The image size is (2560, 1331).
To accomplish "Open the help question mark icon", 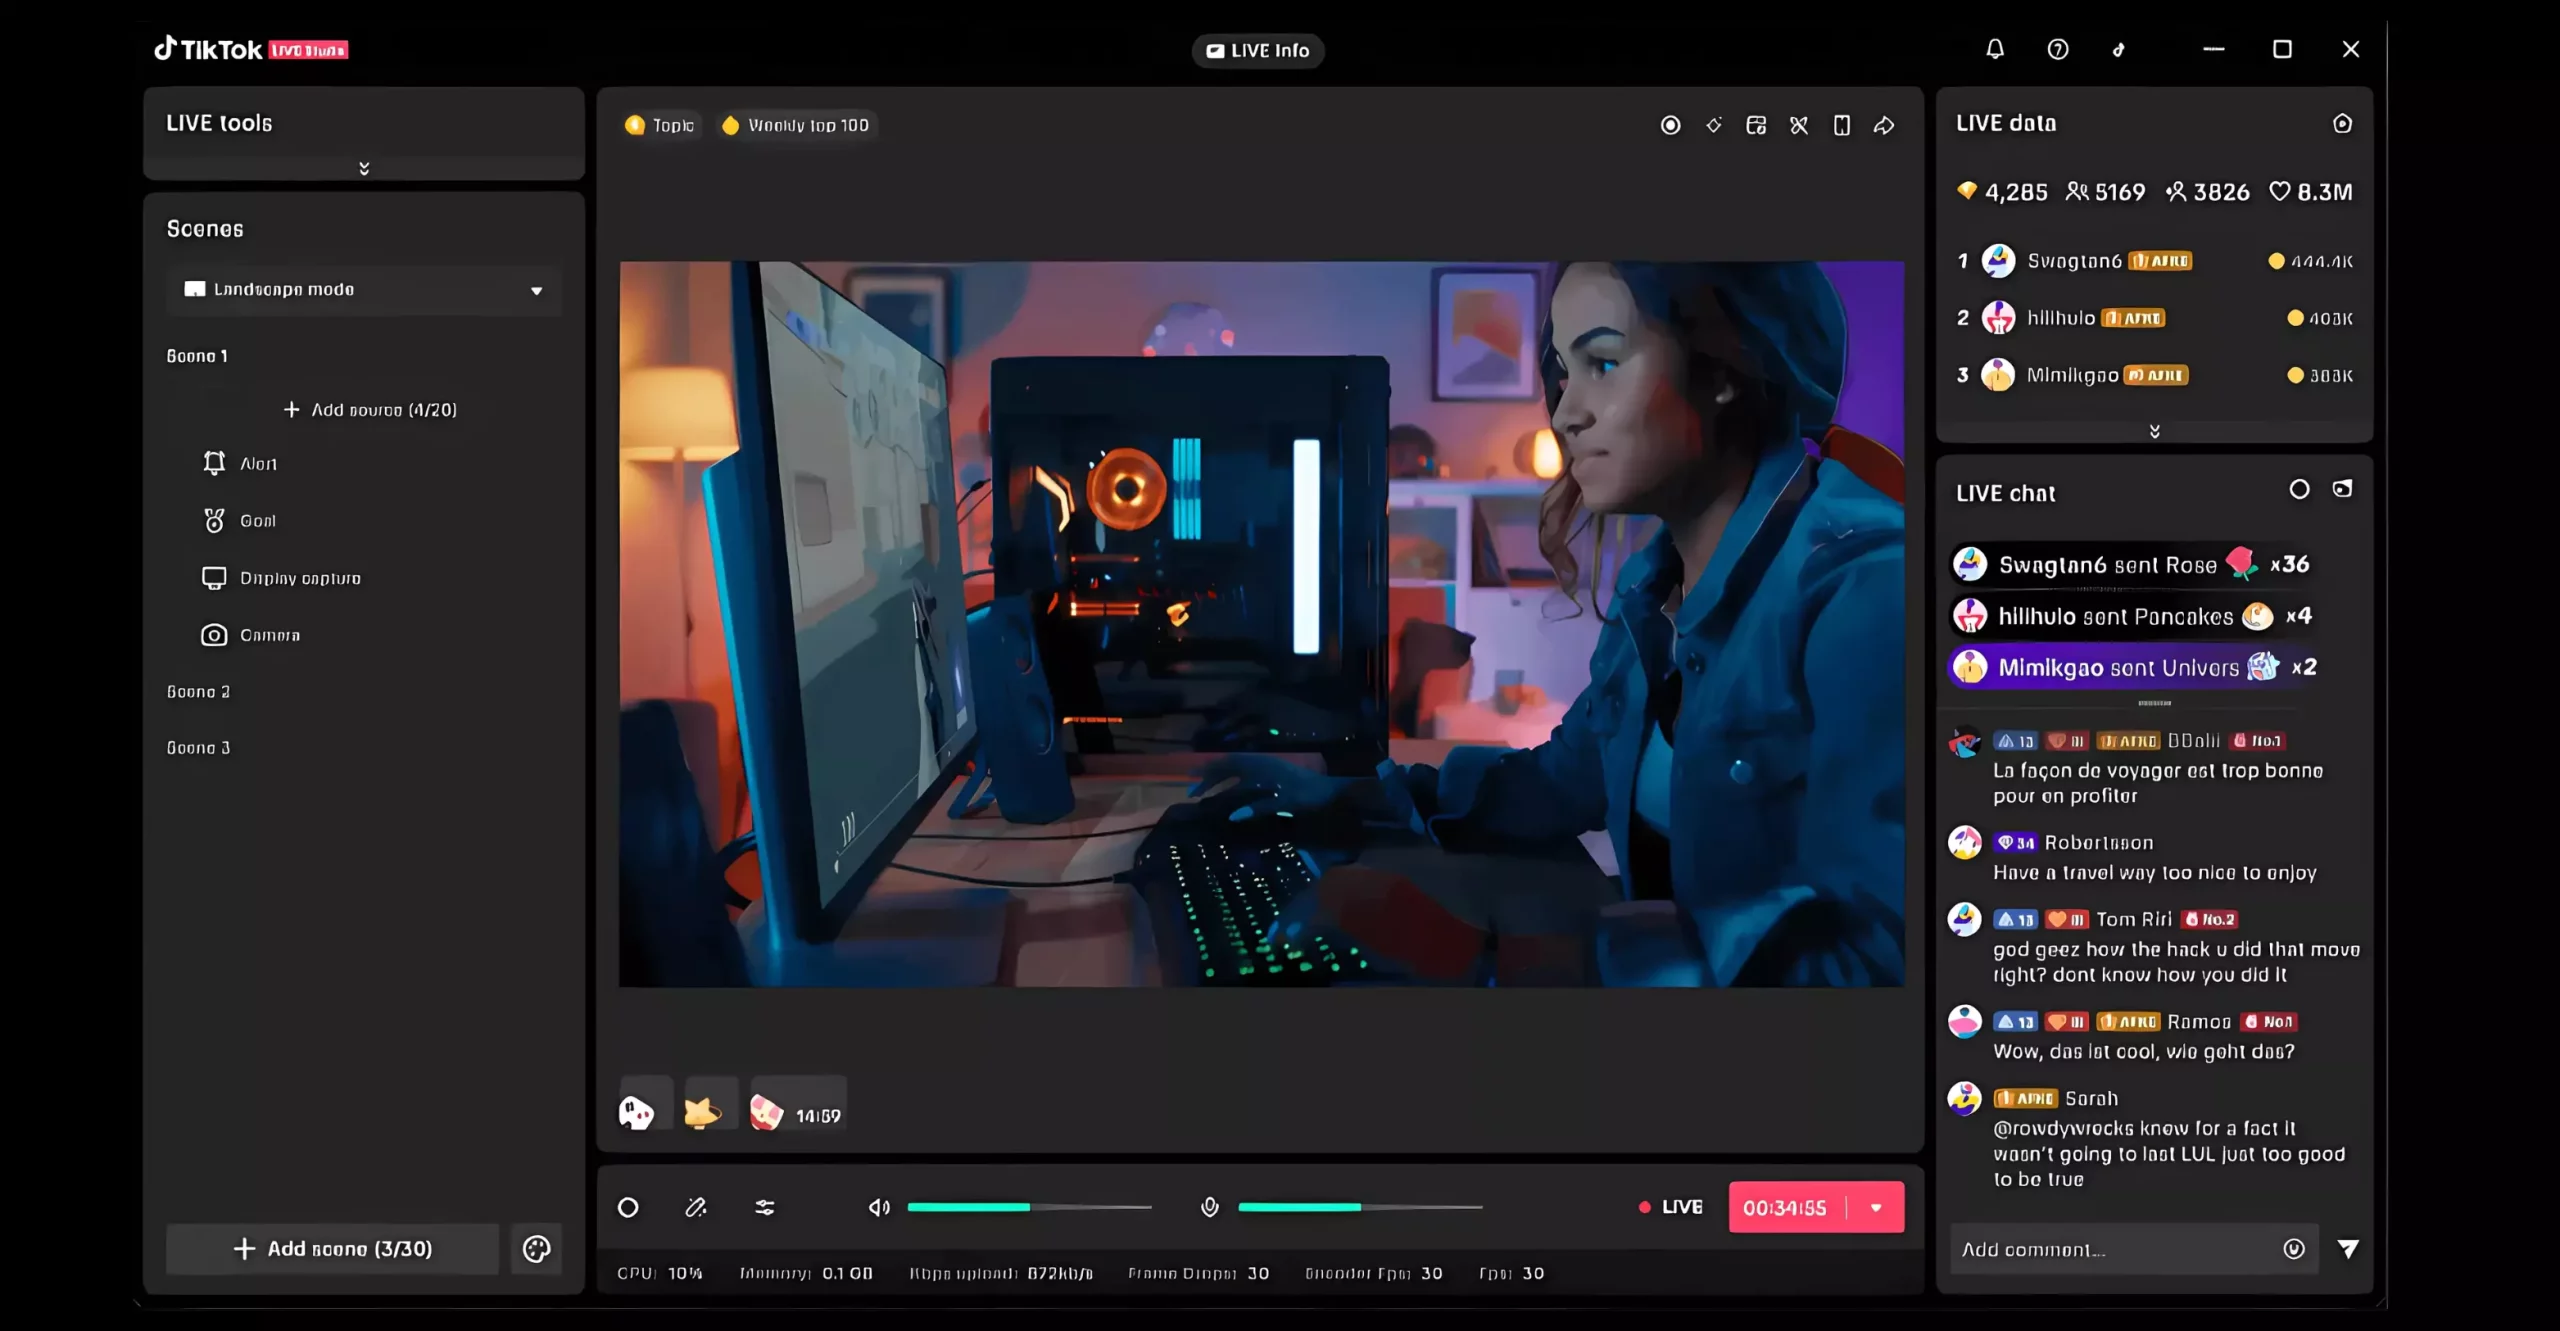I will pos(2057,49).
